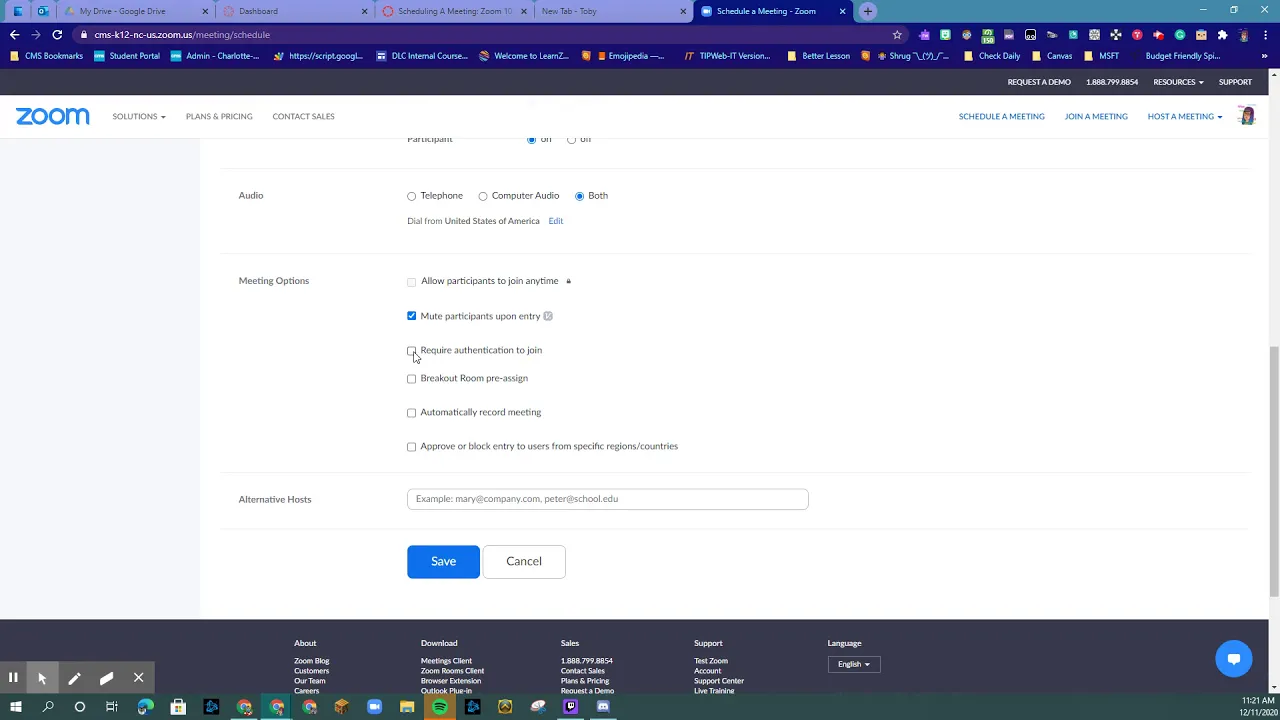
Task: Open the blue chat help bubble
Action: [1234, 659]
